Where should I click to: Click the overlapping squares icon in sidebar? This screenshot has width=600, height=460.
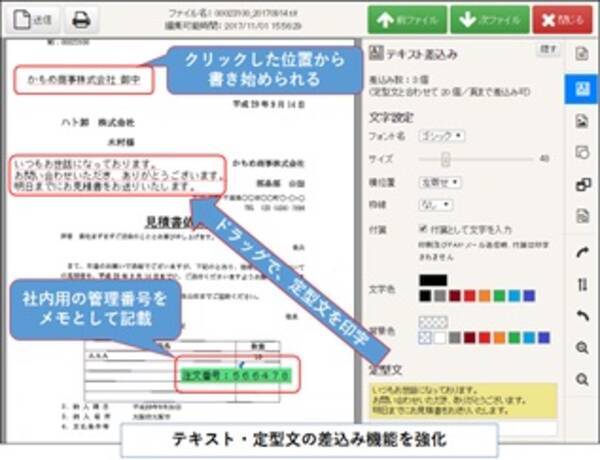[x=583, y=185]
